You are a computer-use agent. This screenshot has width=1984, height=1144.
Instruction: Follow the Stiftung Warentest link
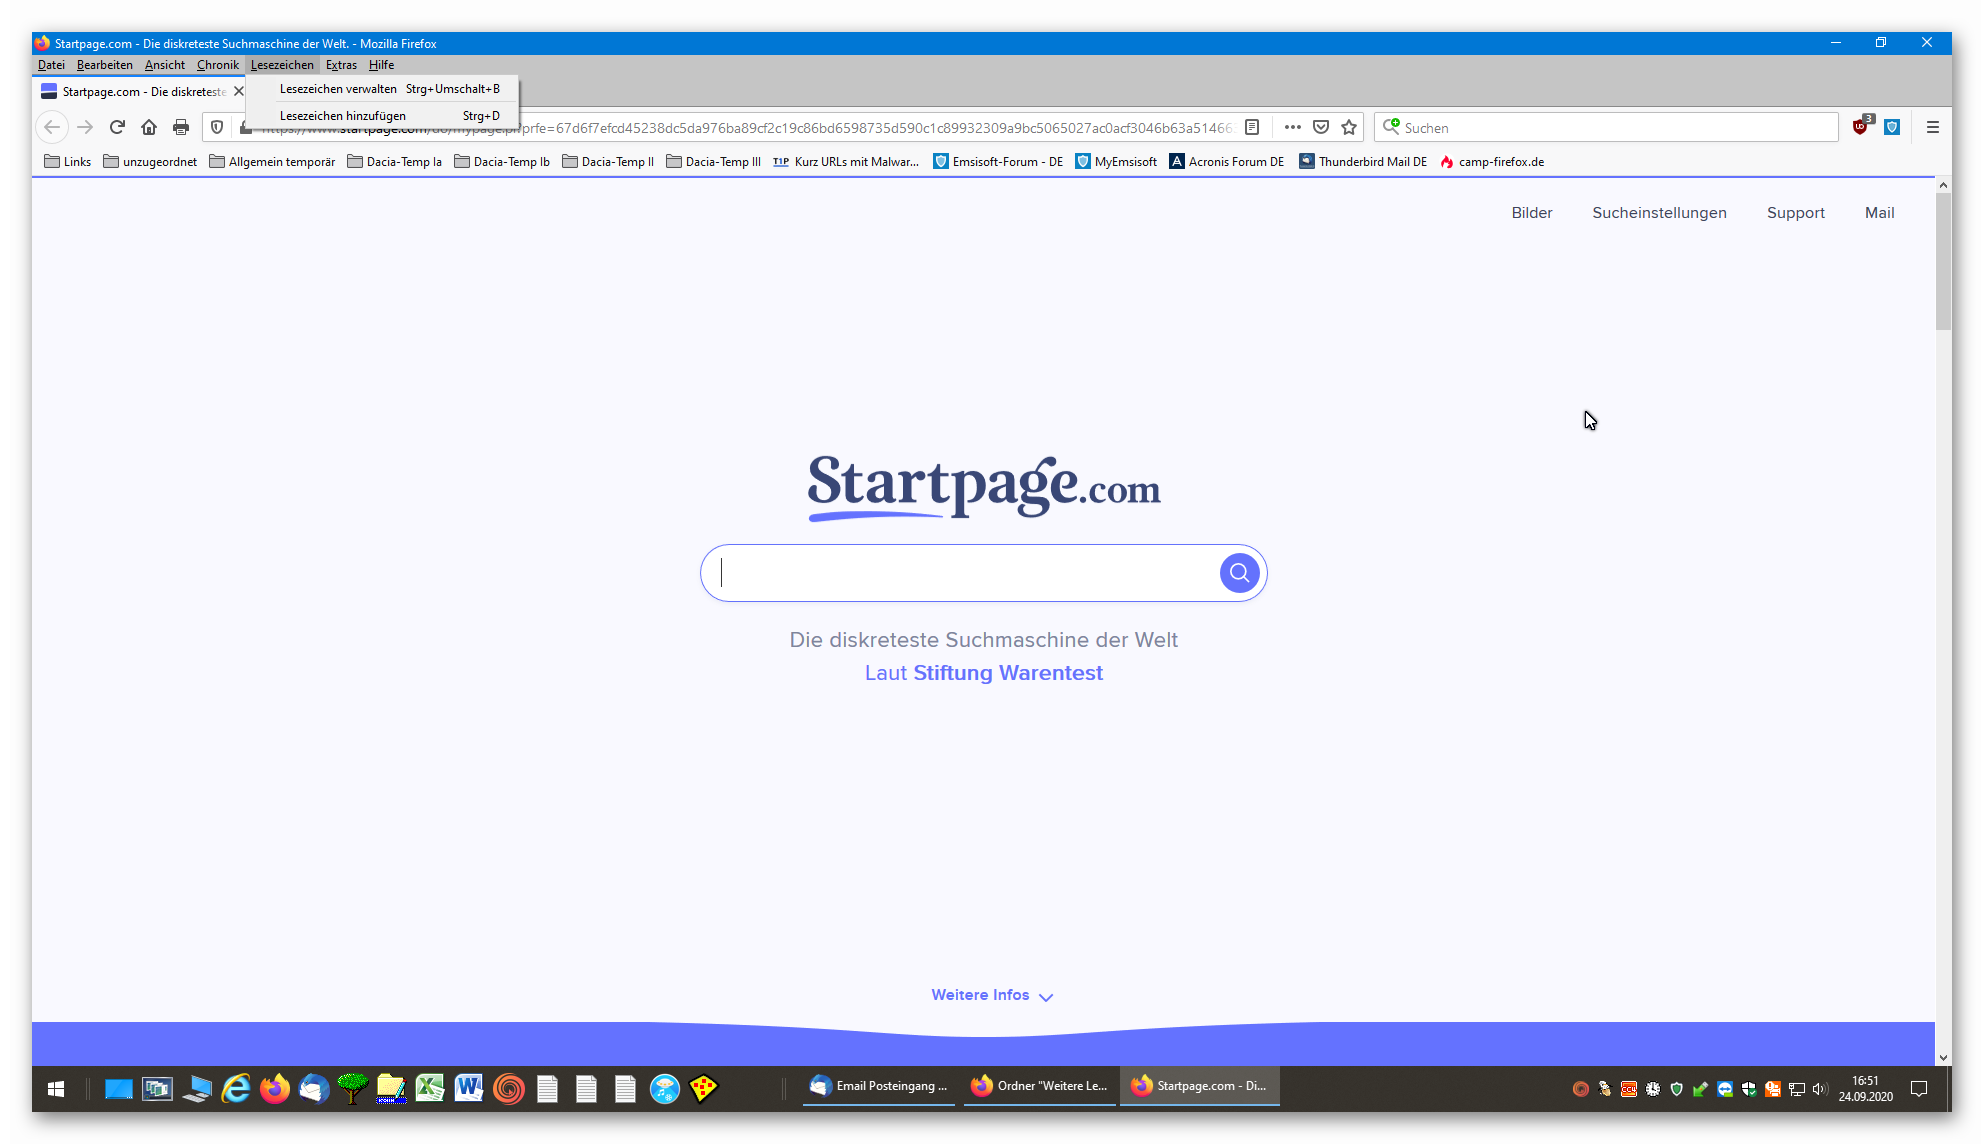point(1008,673)
